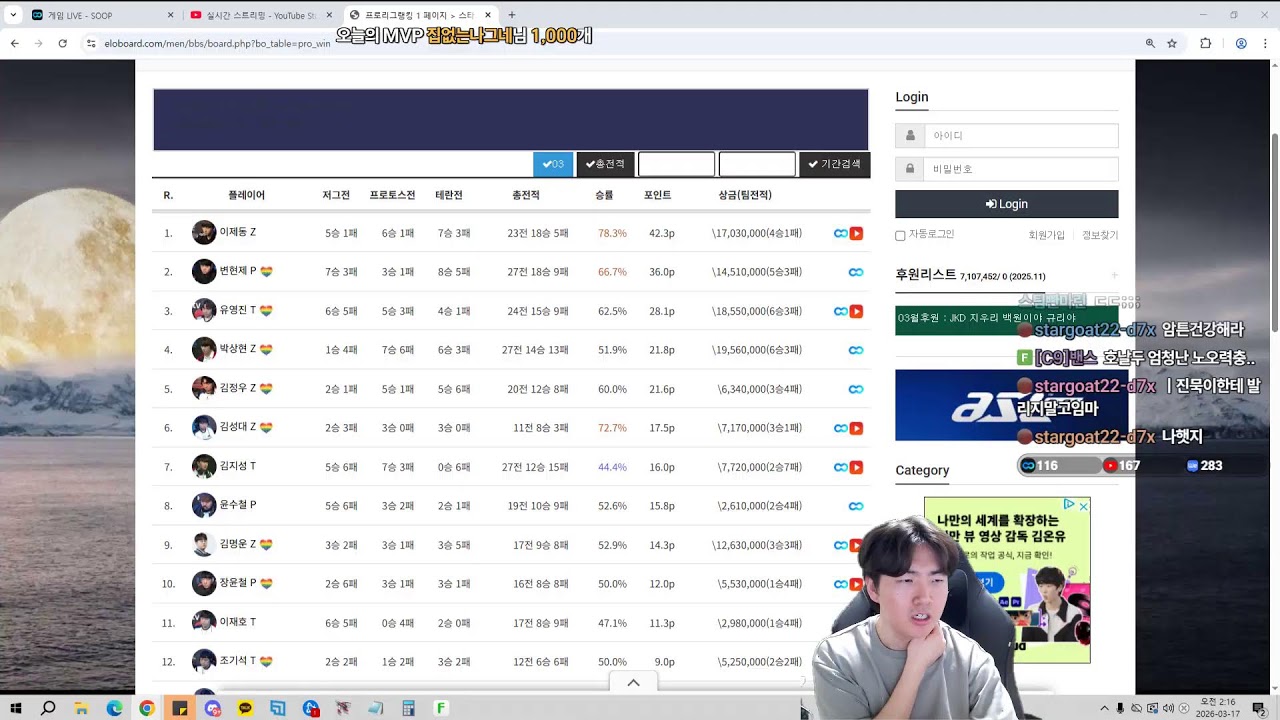This screenshot has height=720, width=1280.
Task: Click the second empty date field
Action: 757,164
